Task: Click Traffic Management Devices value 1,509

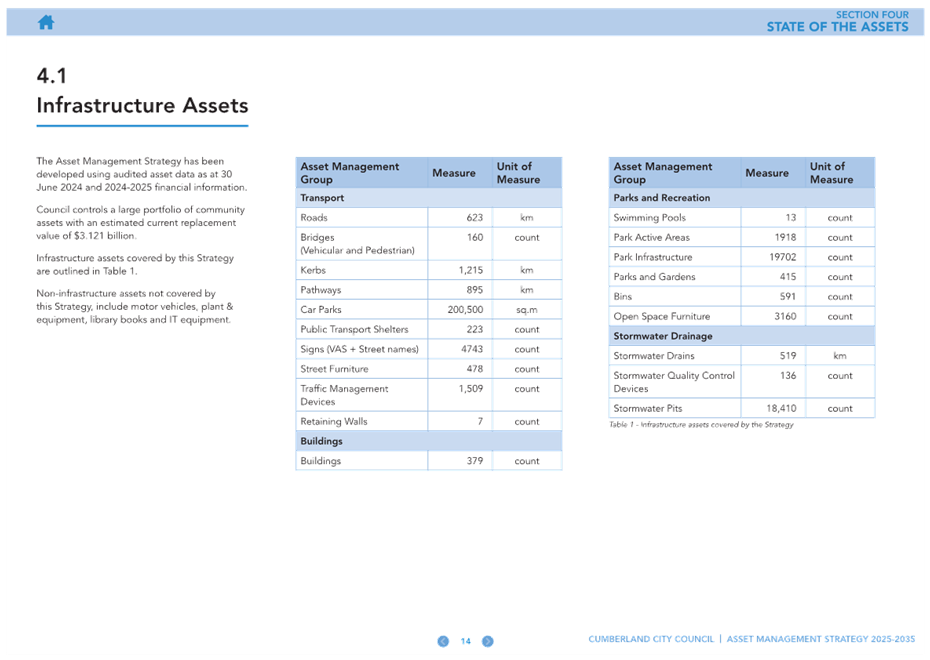Action: coord(470,388)
